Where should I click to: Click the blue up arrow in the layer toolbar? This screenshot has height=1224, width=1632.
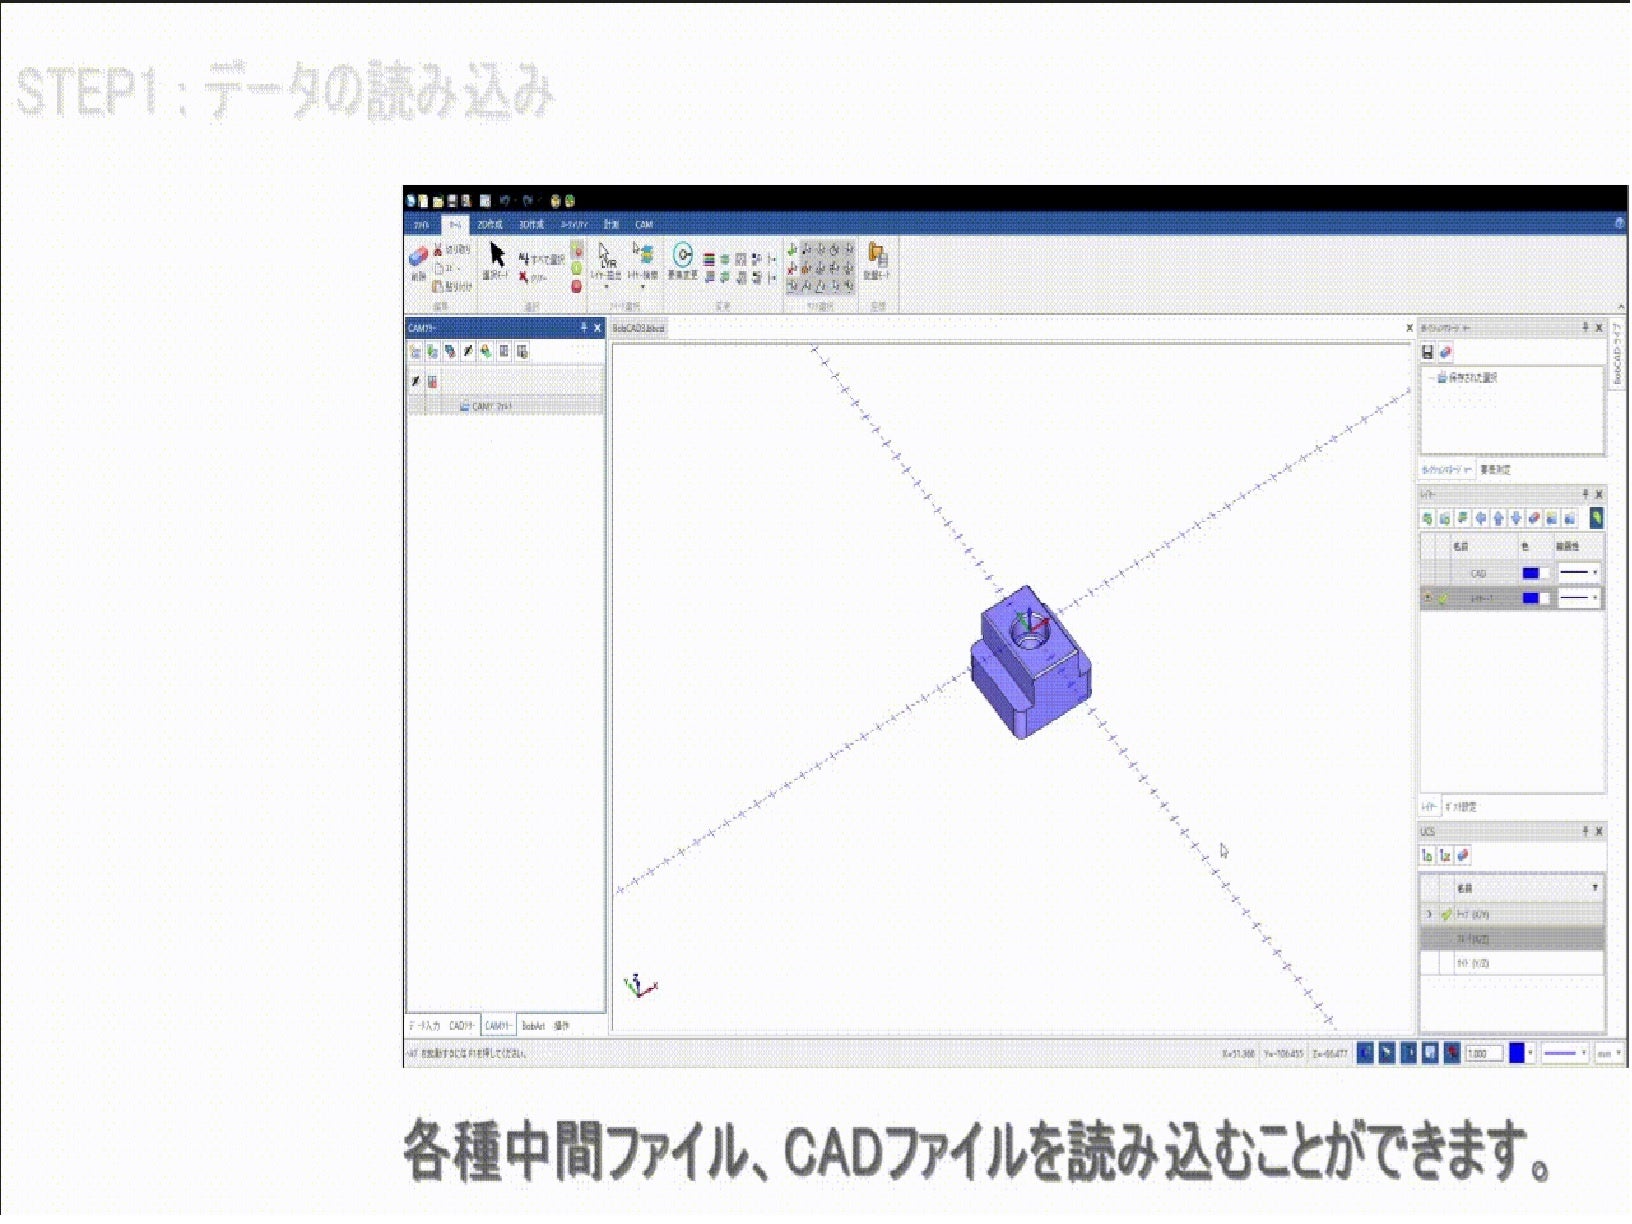pyautogui.click(x=1498, y=518)
